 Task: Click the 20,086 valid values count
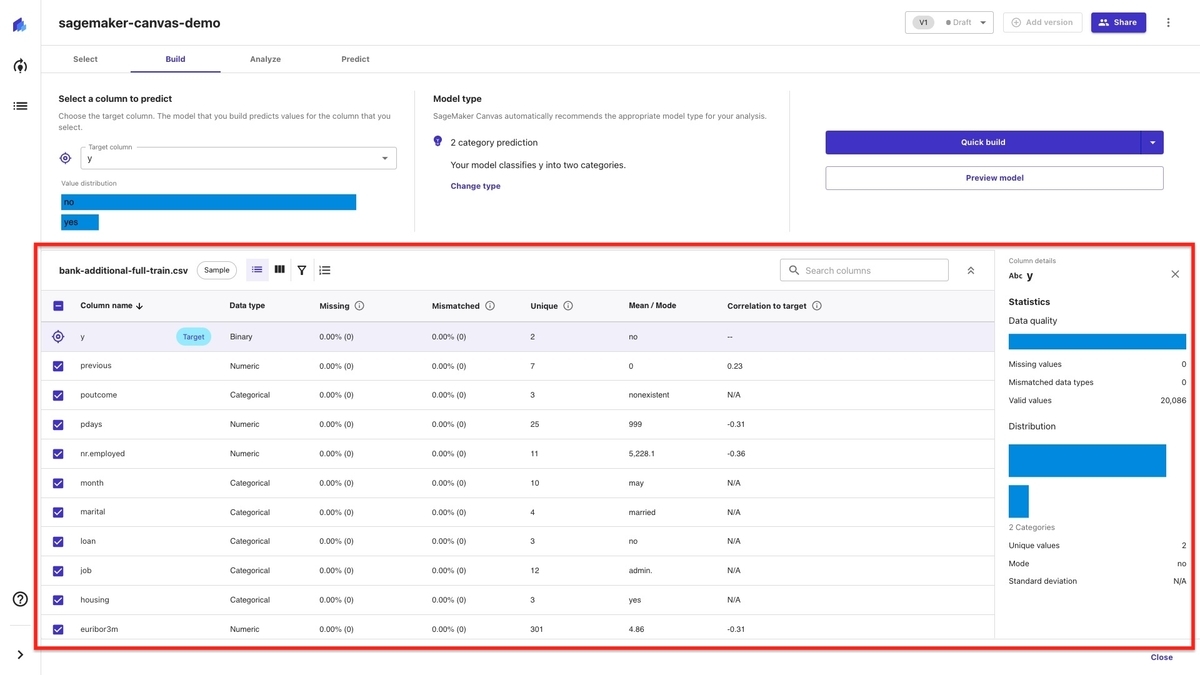coord(1172,400)
